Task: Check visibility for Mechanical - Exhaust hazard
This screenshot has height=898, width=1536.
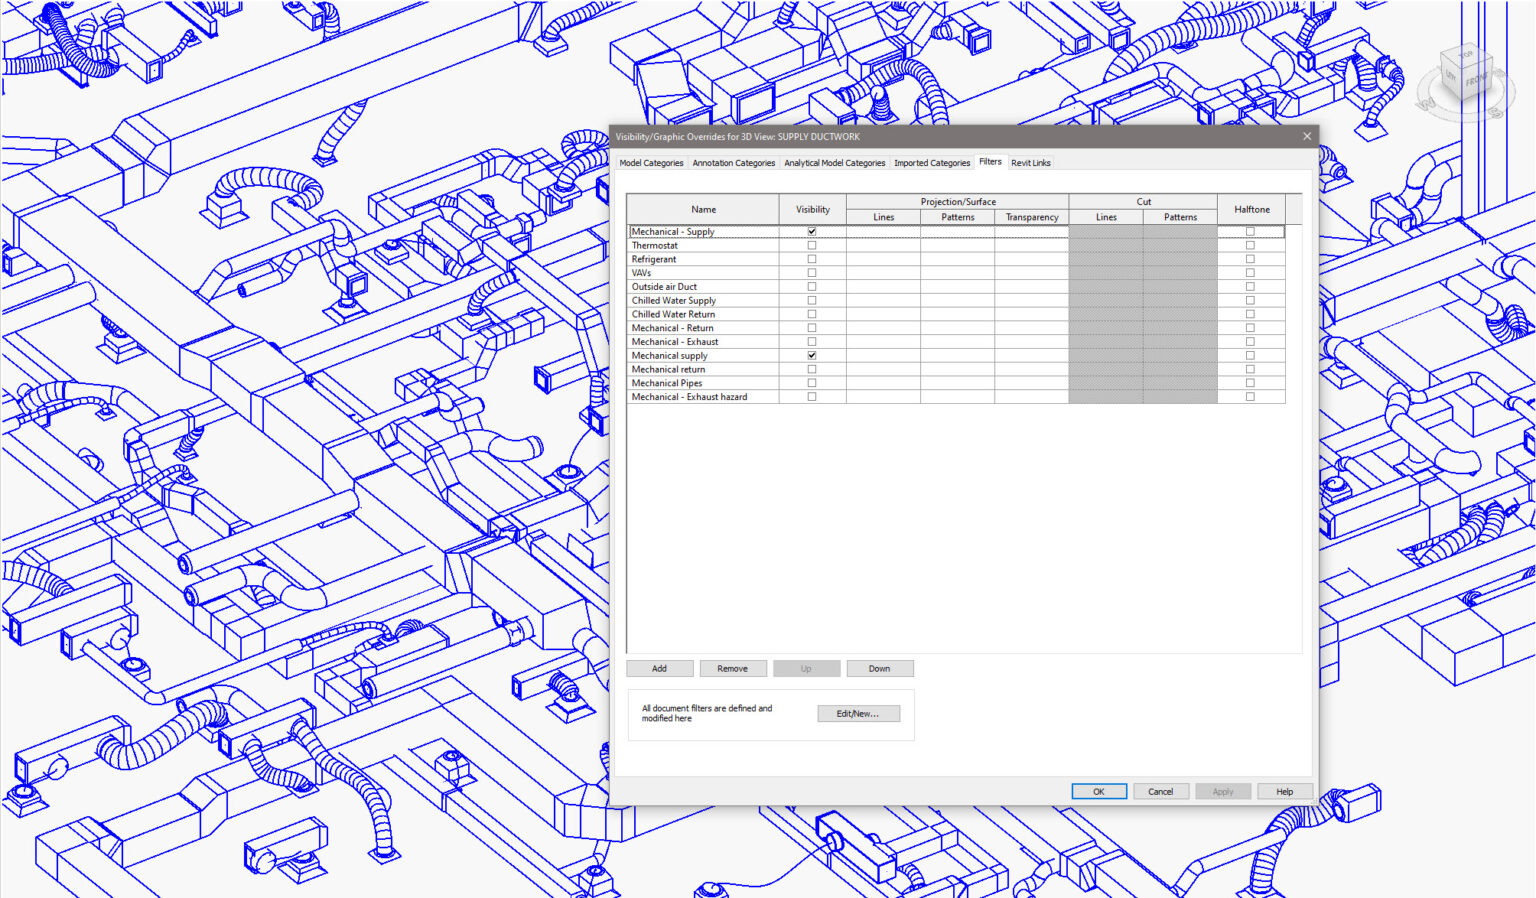Action: coord(812,397)
